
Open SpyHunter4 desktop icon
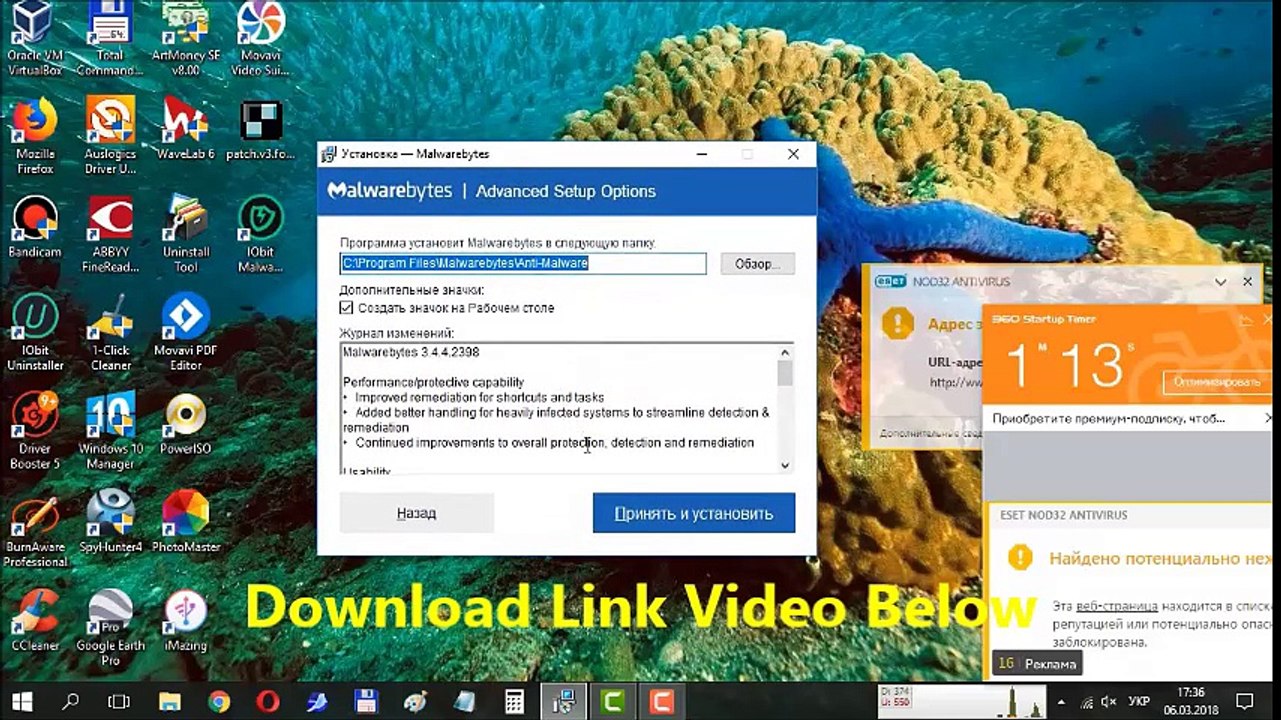pos(110,522)
